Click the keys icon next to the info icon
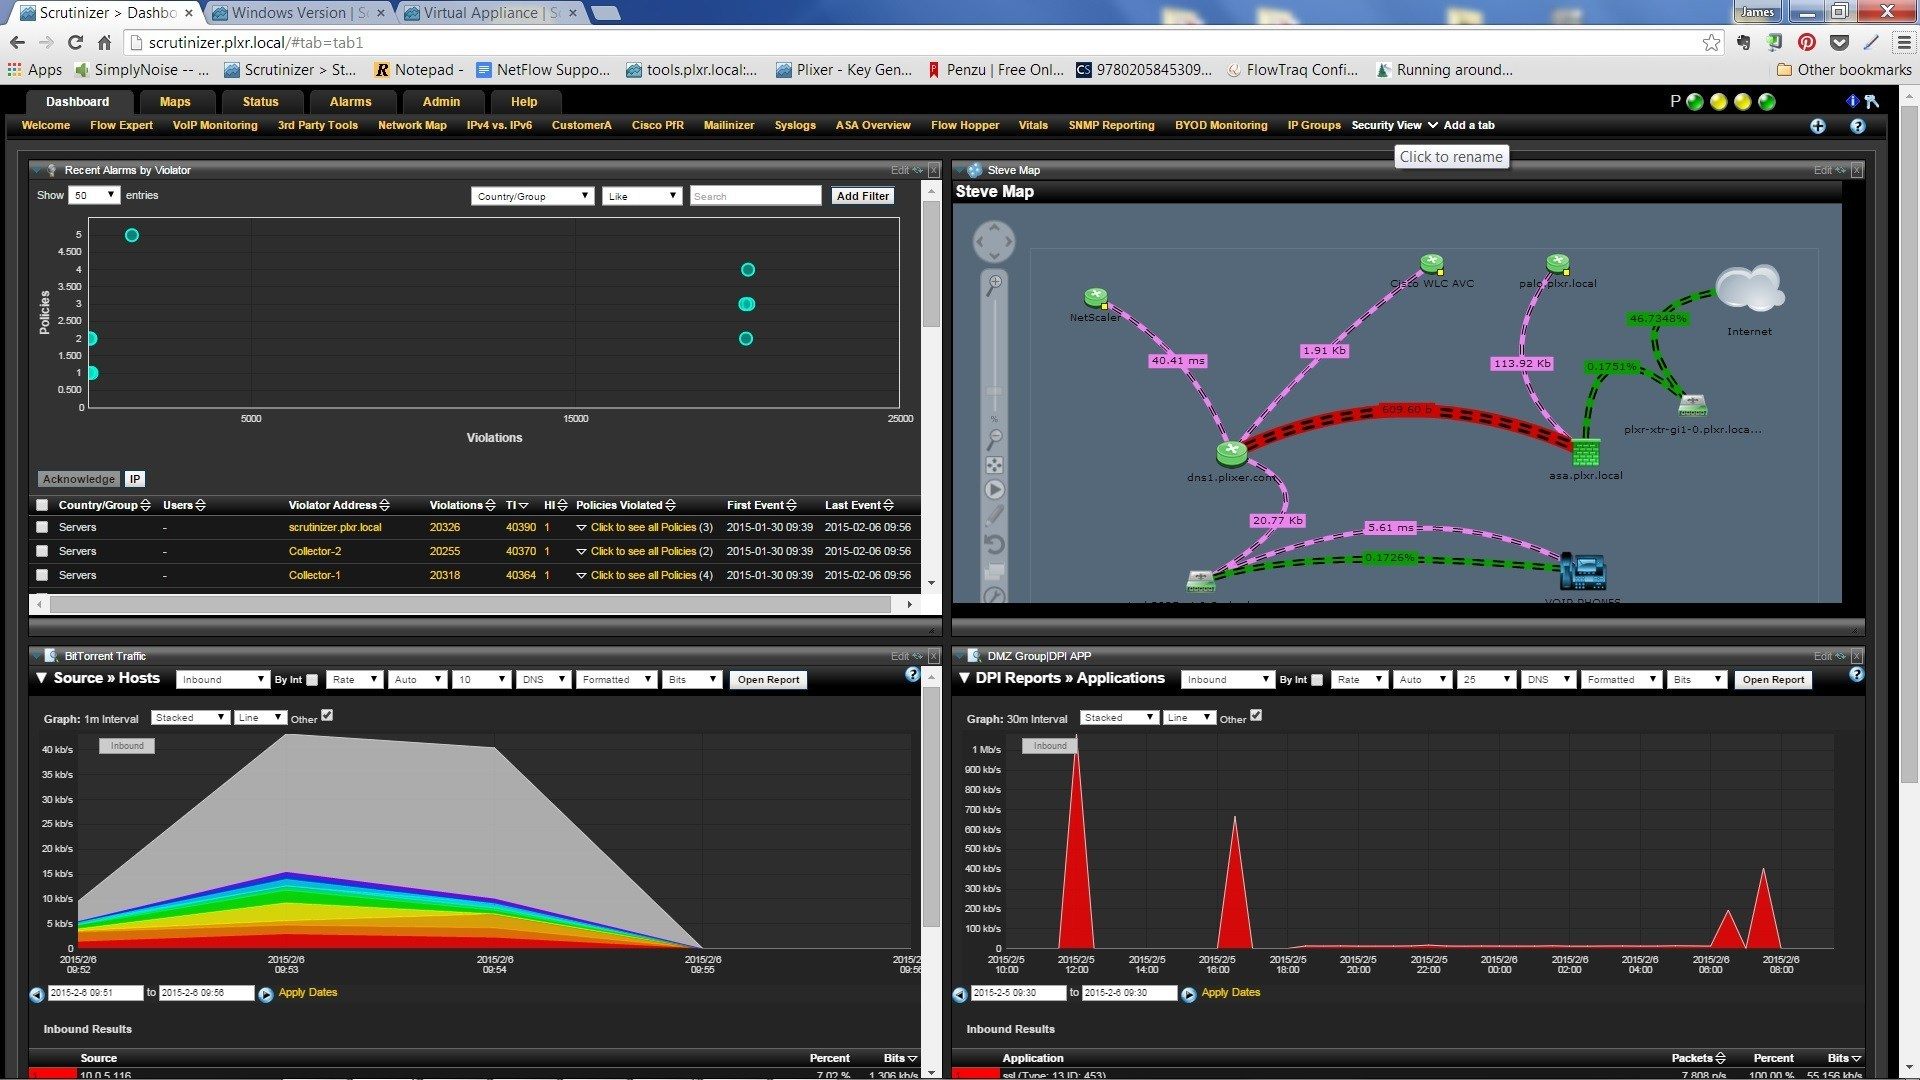Viewport: 1920px width, 1080px height. (x=1872, y=101)
